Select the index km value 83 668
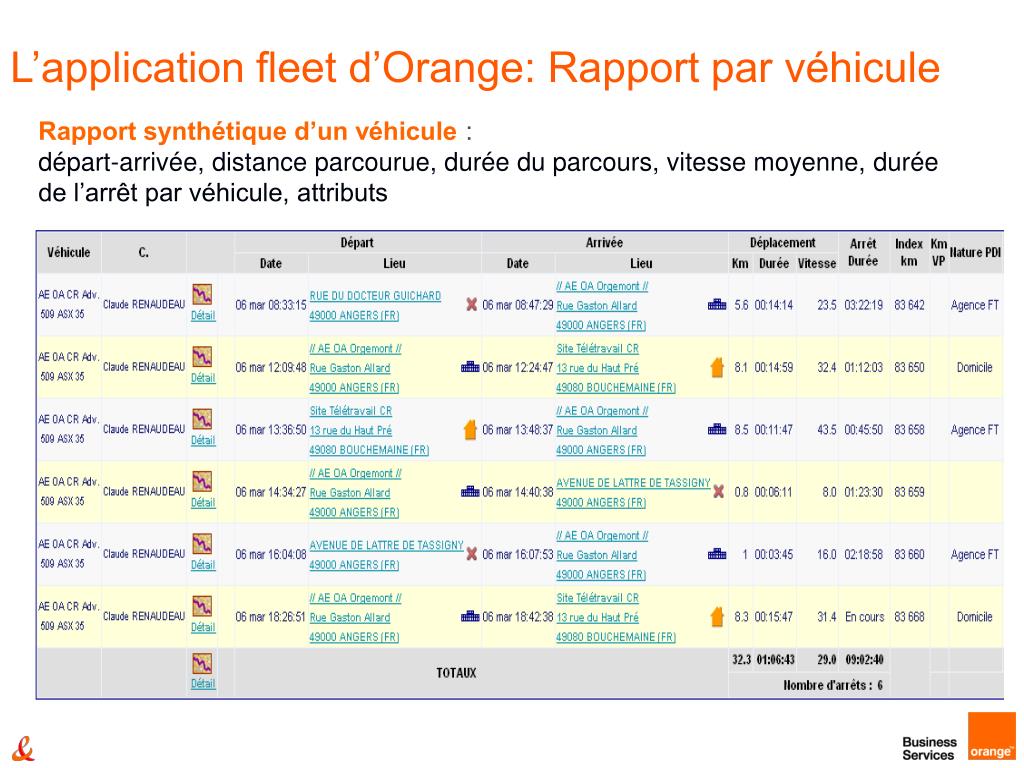1024x768 pixels. (909, 616)
